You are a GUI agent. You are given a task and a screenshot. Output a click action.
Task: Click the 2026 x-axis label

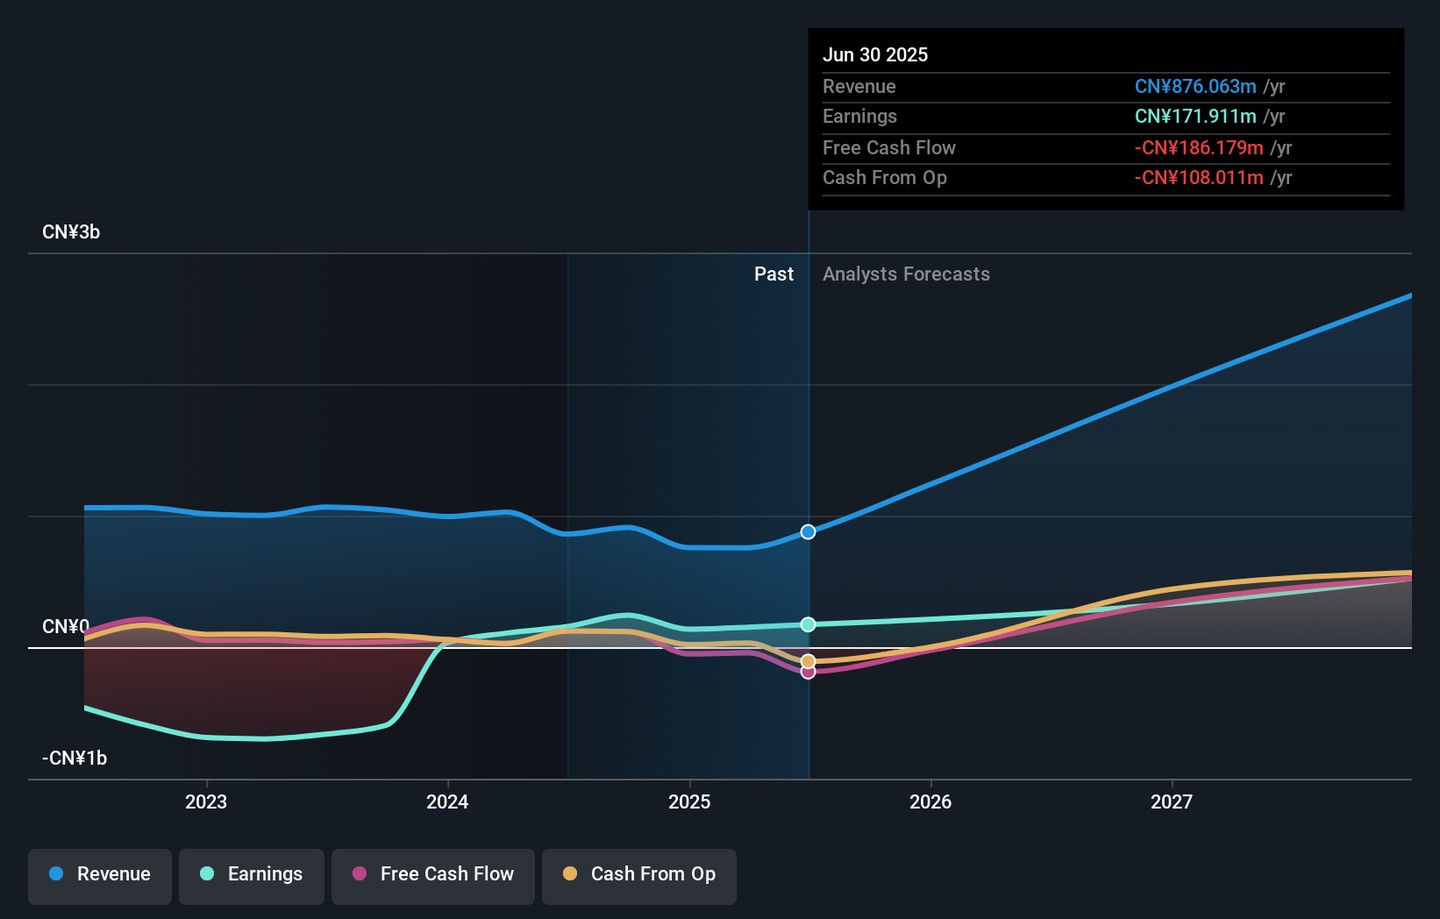point(930,802)
